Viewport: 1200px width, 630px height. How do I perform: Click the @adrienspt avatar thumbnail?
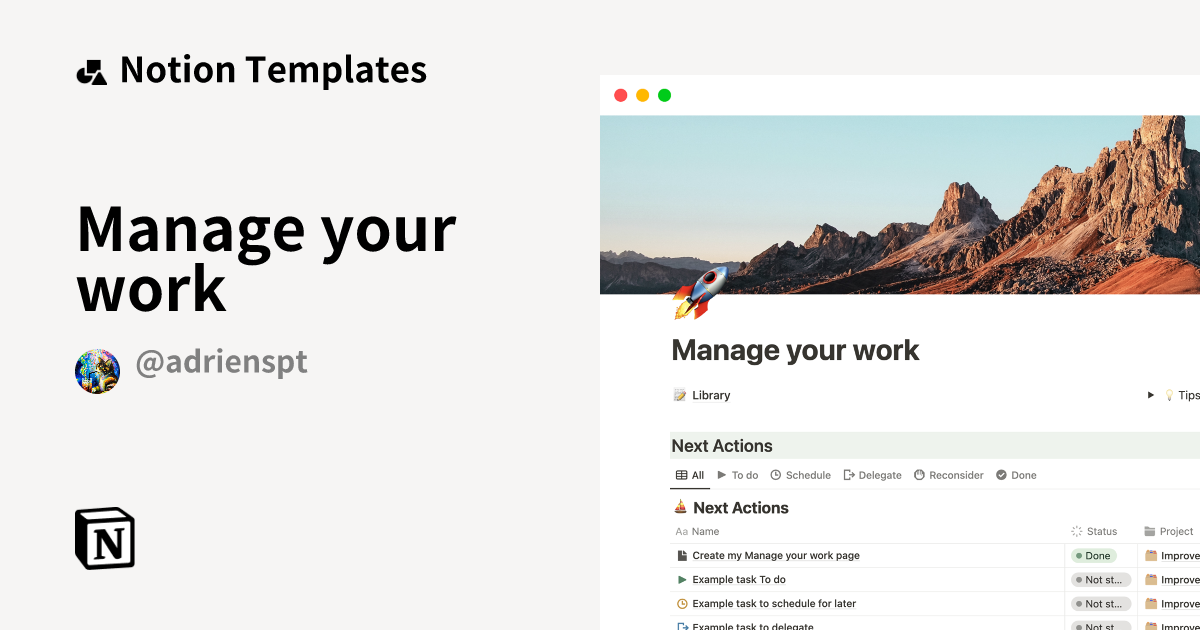[x=97, y=370]
